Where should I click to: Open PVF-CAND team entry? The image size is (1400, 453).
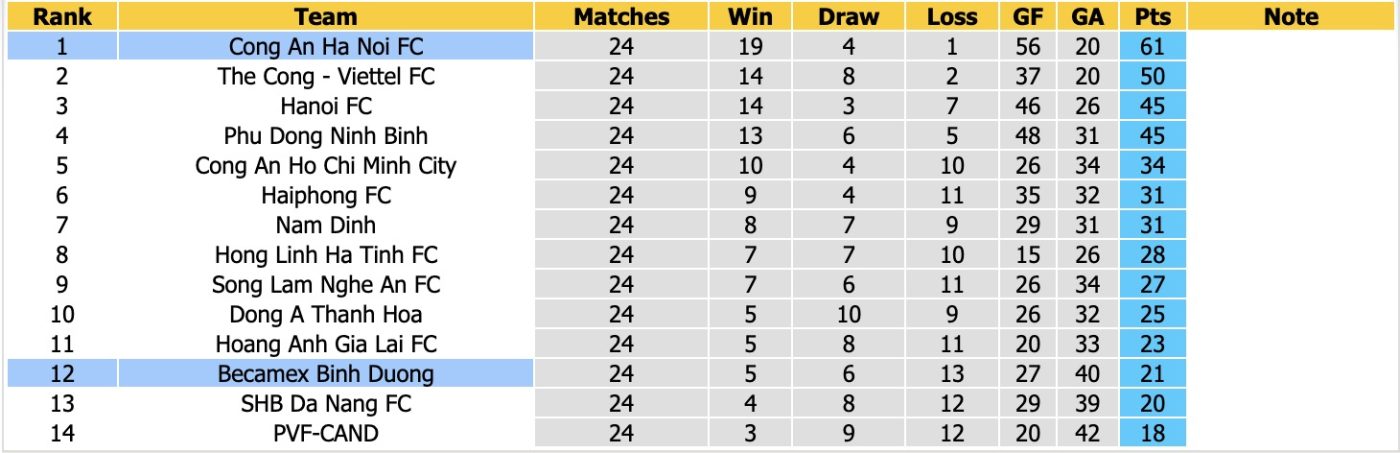click(326, 434)
